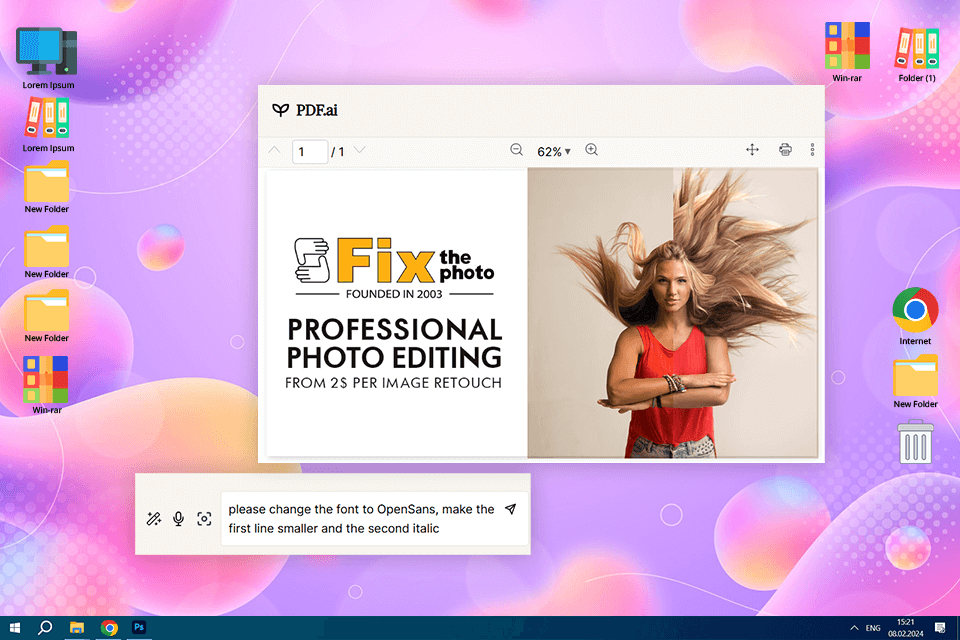Image resolution: width=960 pixels, height=640 pixels.
Task: Go to next page with down chevron
Action: coord(359,149)
